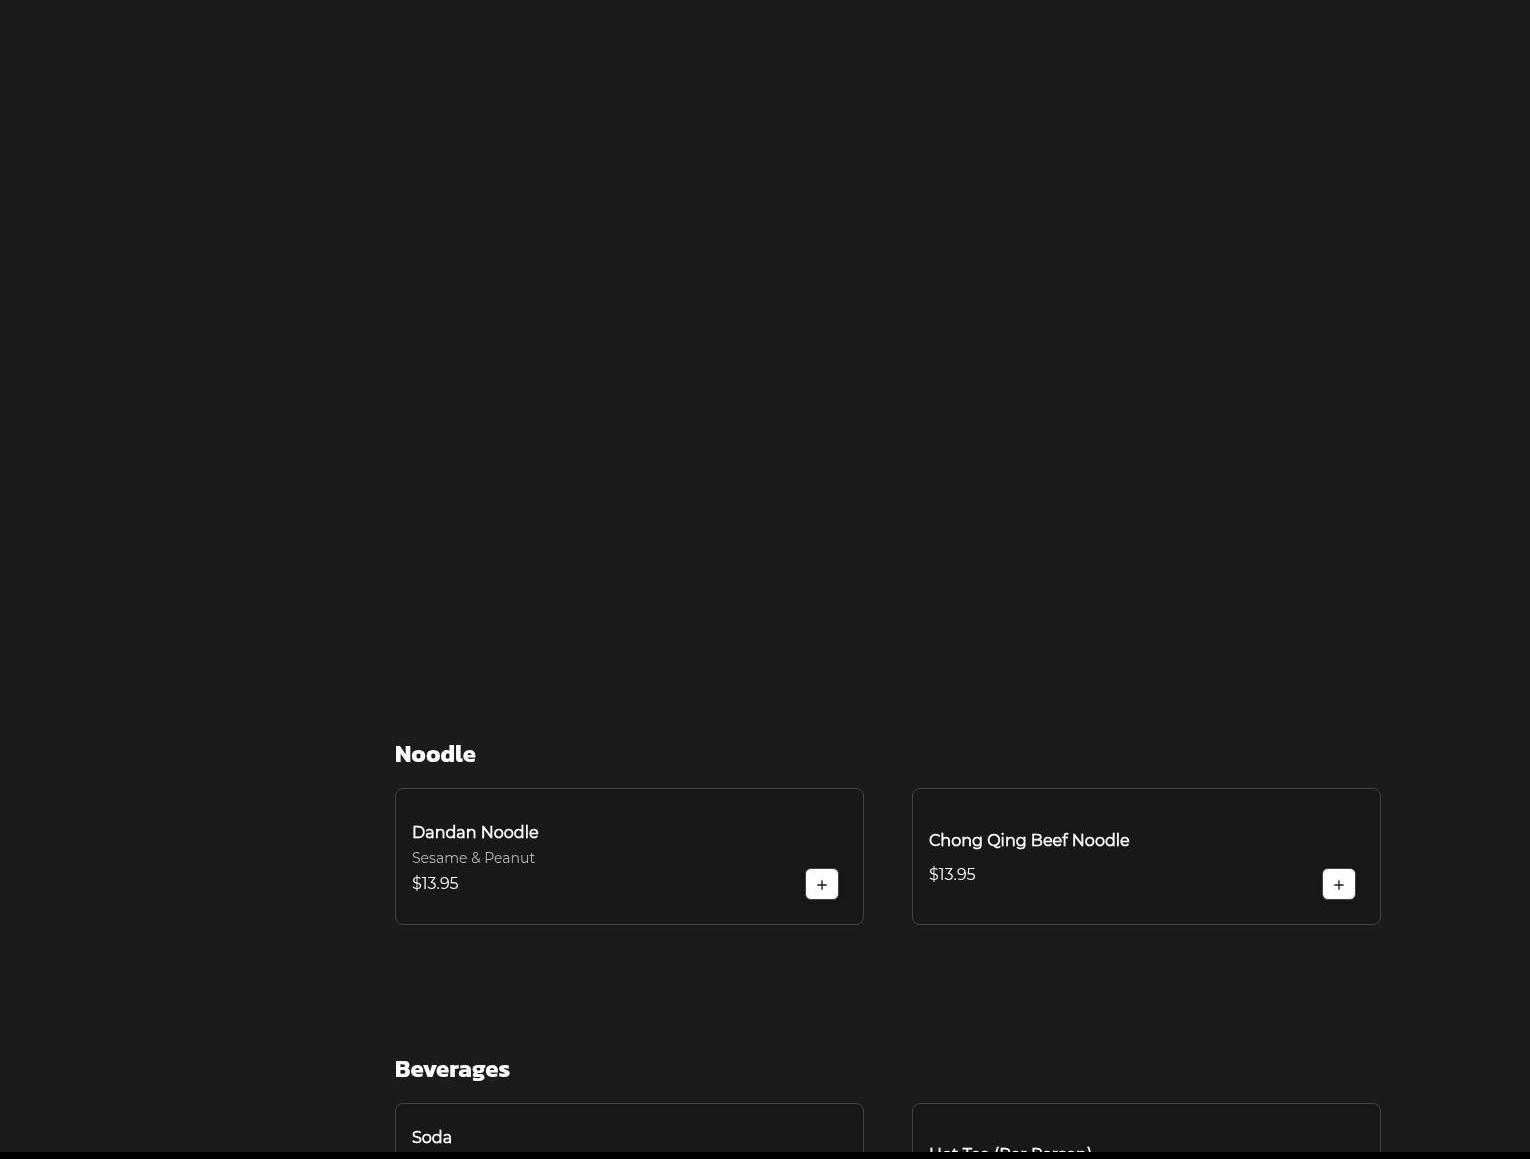Click the Noodle section heading
The image size is (1530, 1159).
(x=435, y=753)
